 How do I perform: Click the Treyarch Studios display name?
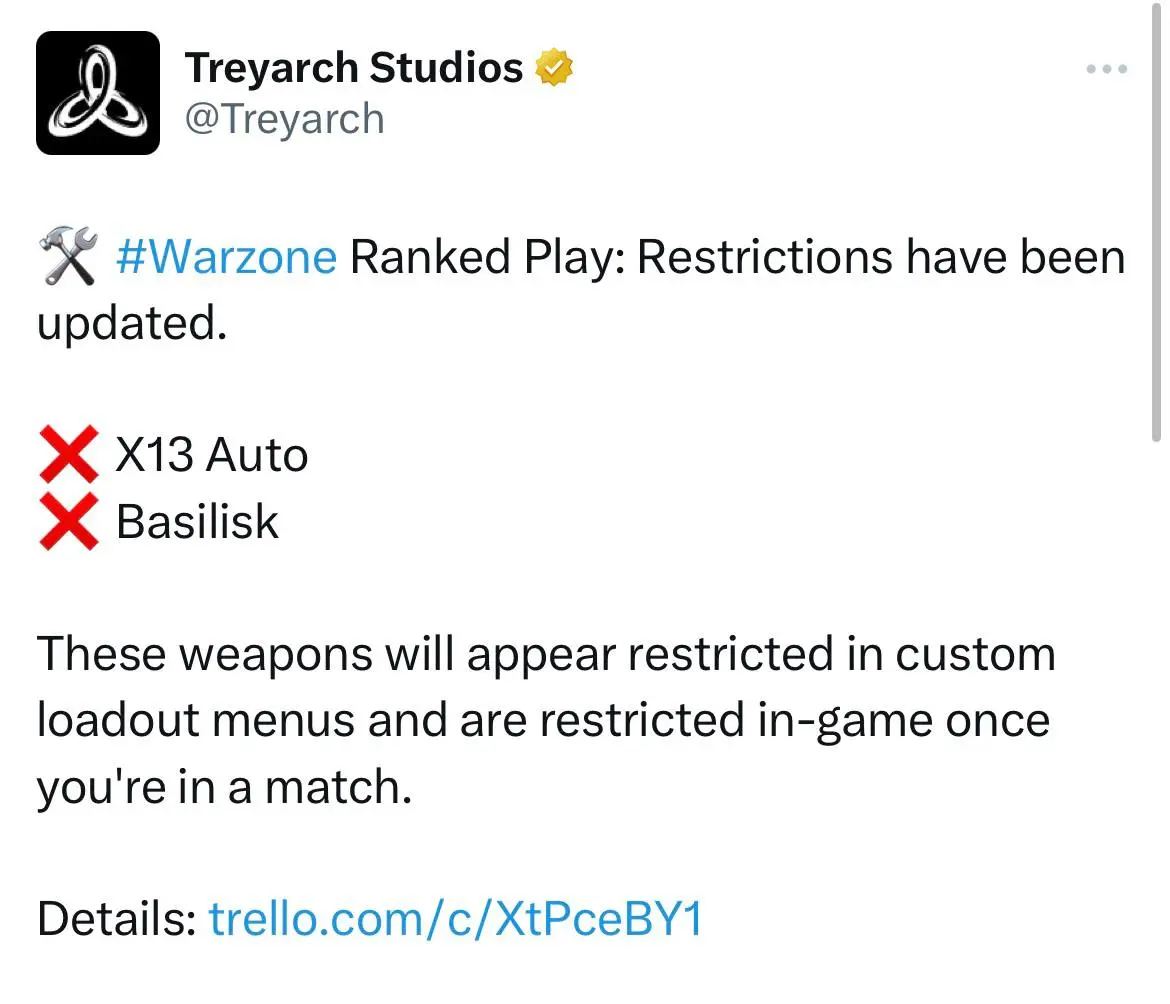coord(354,68)
